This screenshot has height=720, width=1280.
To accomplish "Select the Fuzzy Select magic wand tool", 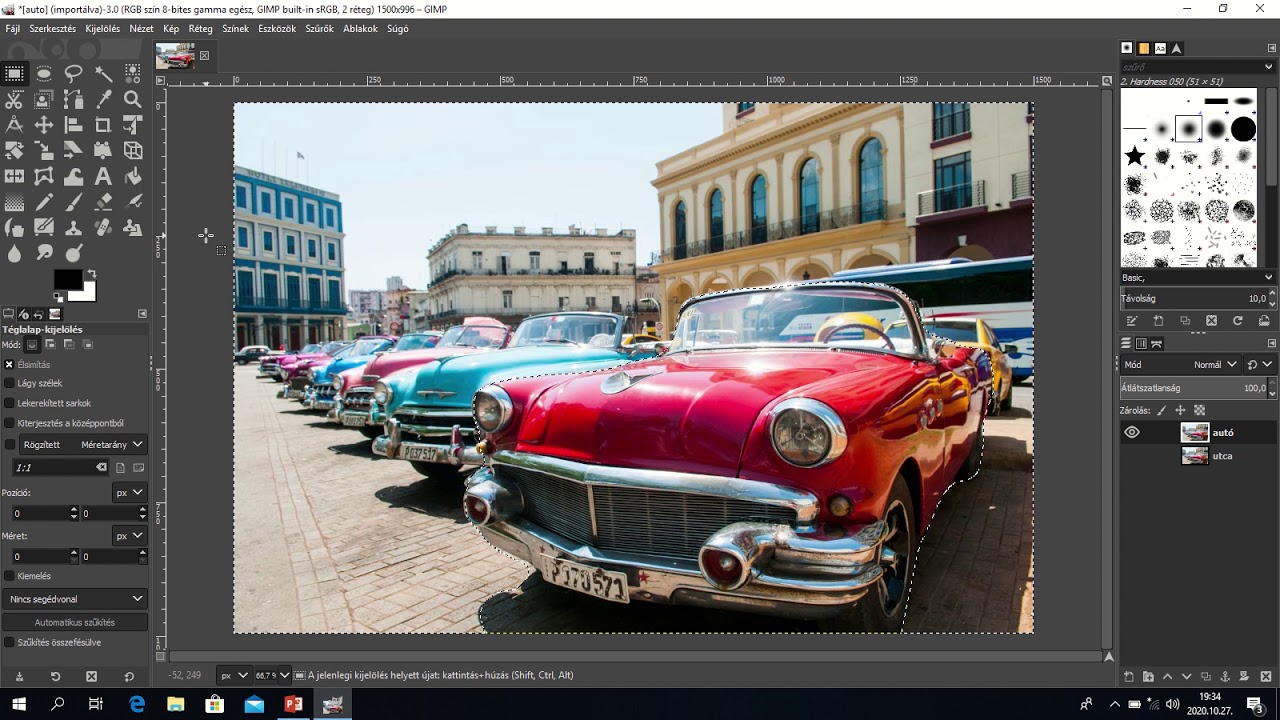I will pos(103,73).
